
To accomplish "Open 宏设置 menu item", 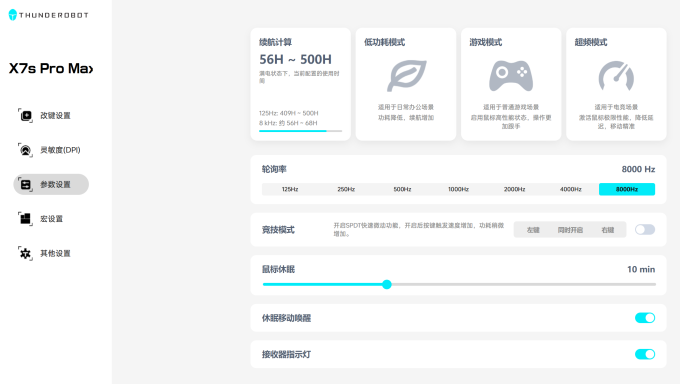I will 51,219.
